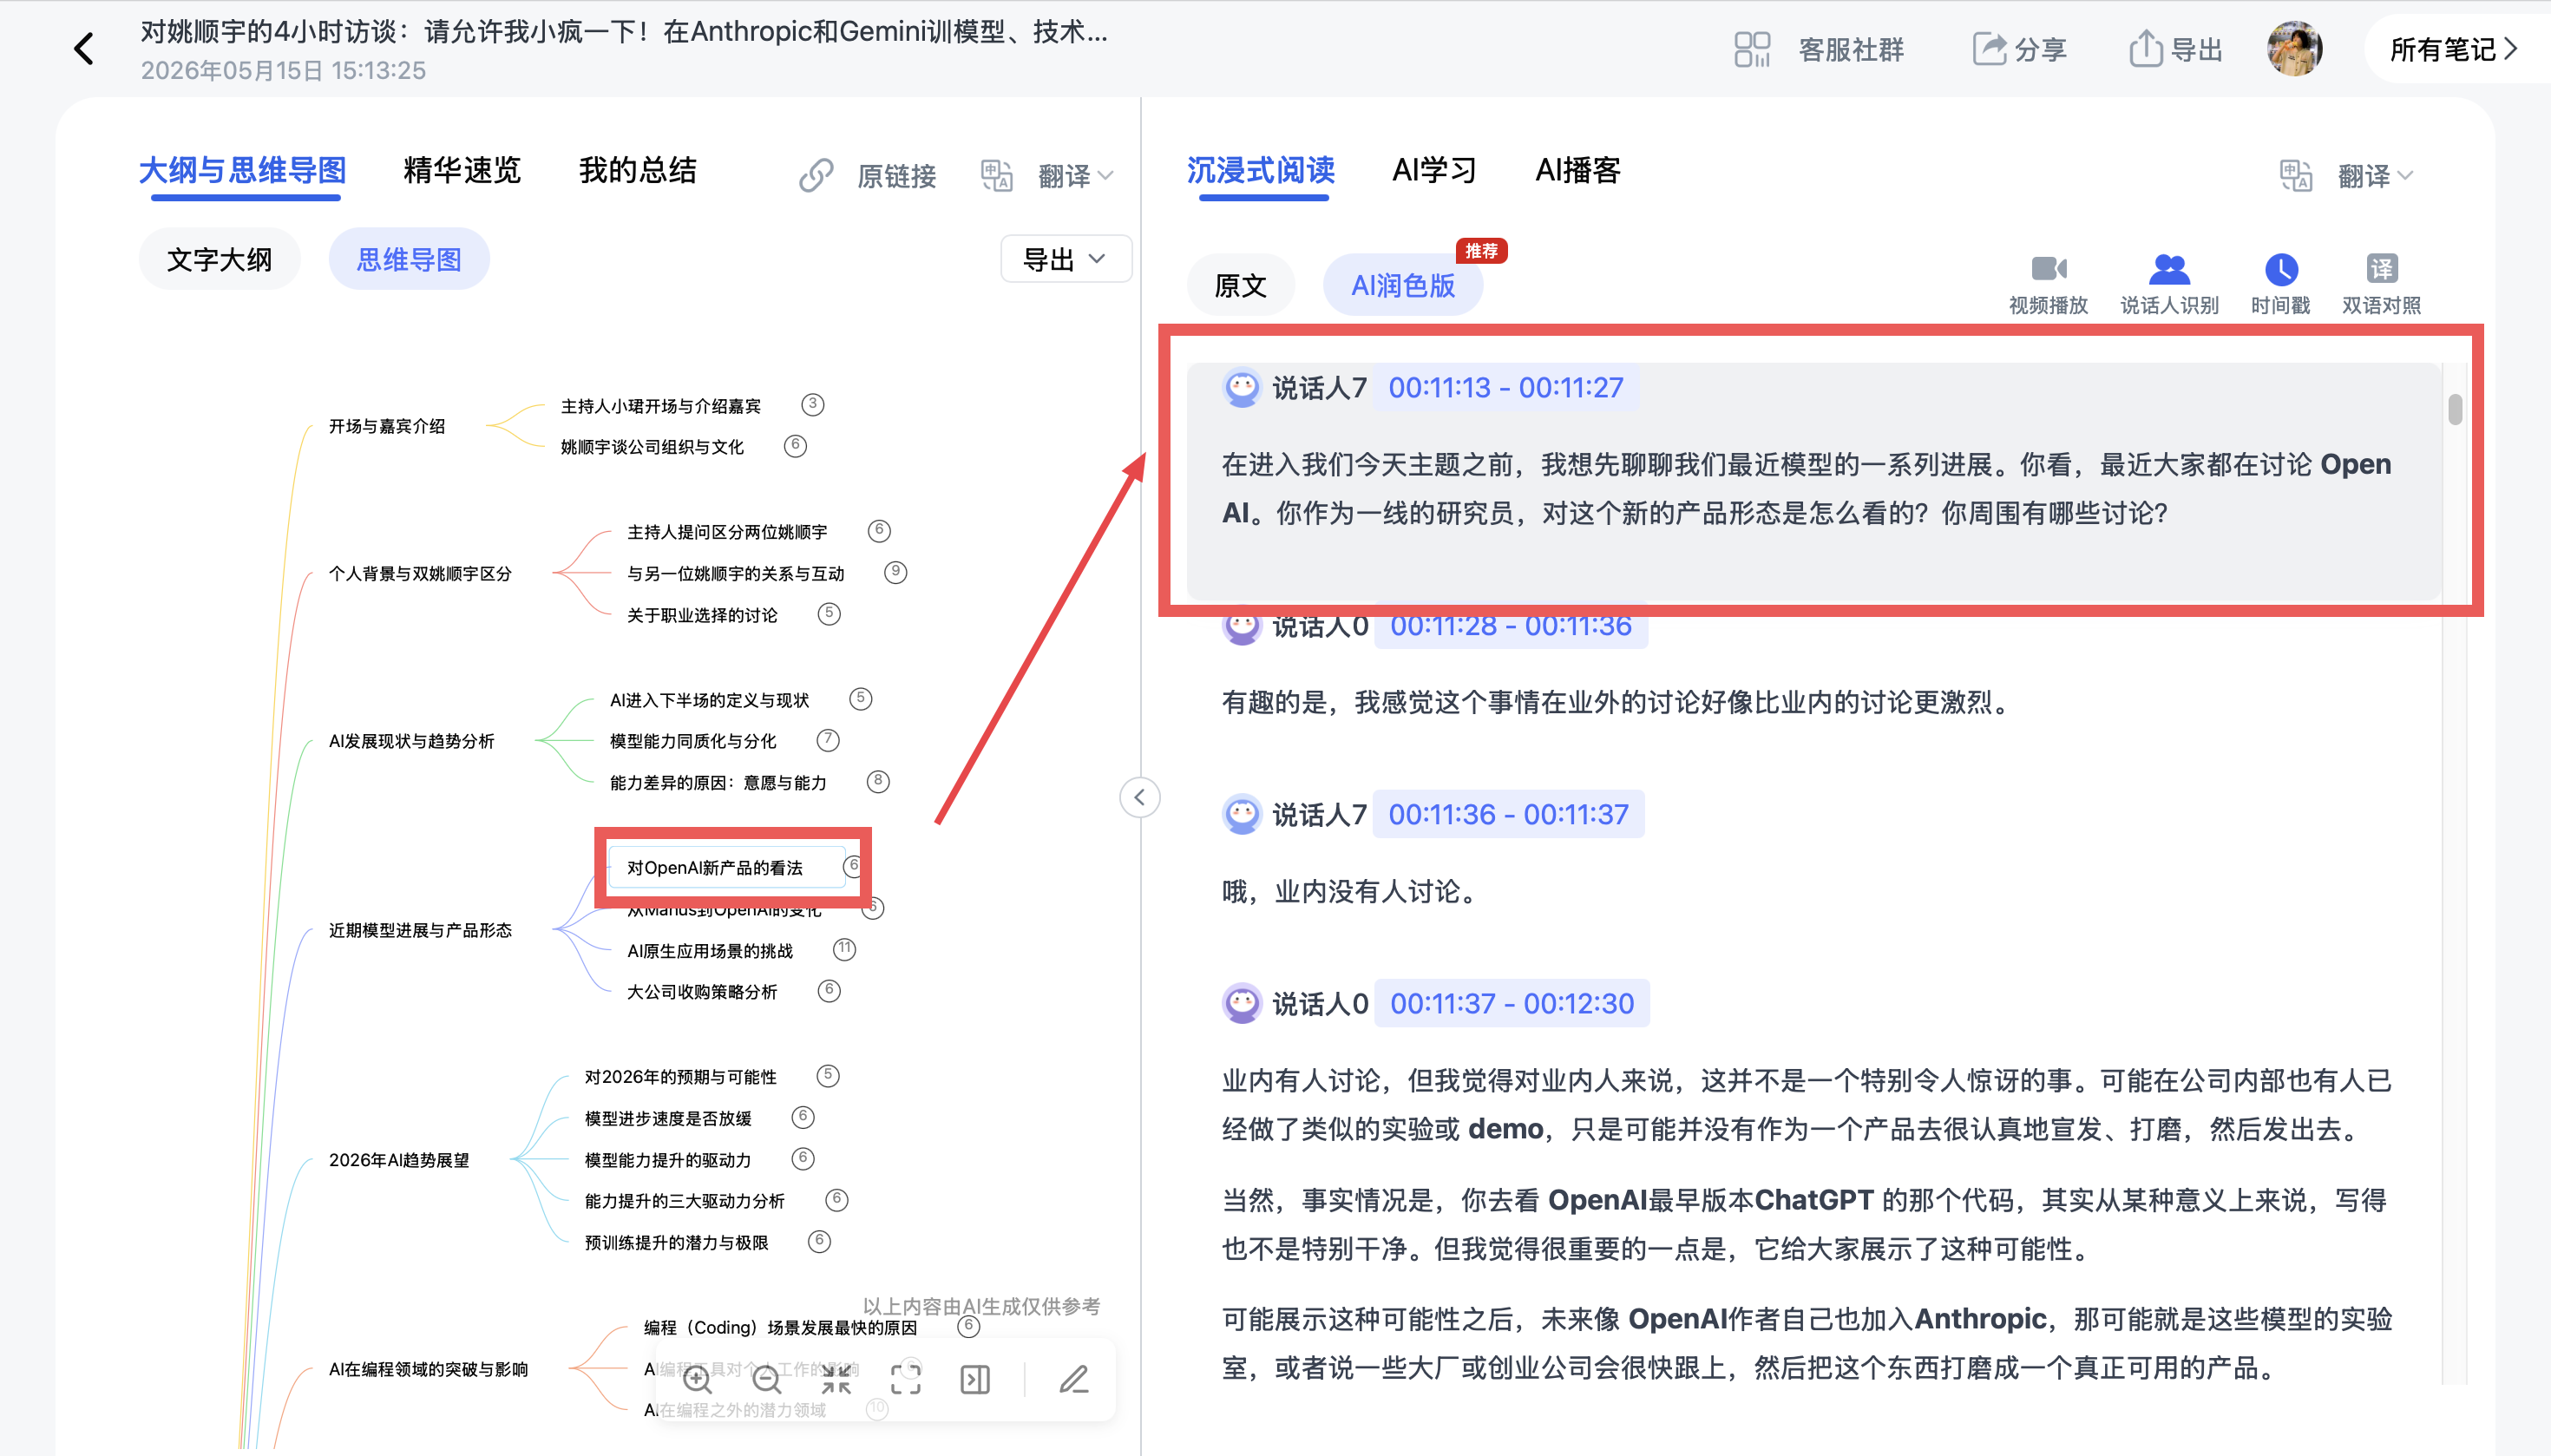Click node 大公司收购策略分析

(702, 992)
